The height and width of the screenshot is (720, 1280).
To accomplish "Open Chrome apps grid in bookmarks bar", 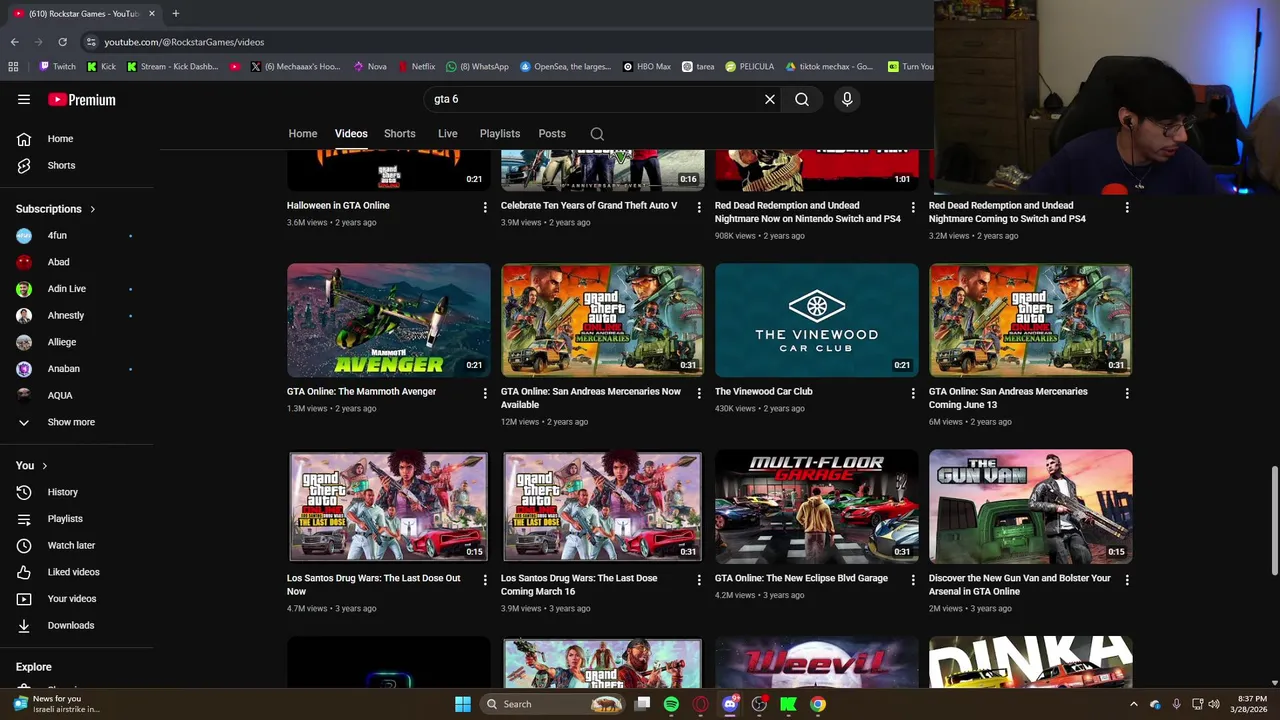I will click(13, 66).
